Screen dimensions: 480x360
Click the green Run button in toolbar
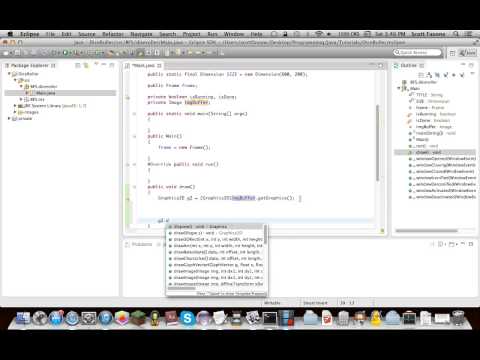tap(65, 53)
